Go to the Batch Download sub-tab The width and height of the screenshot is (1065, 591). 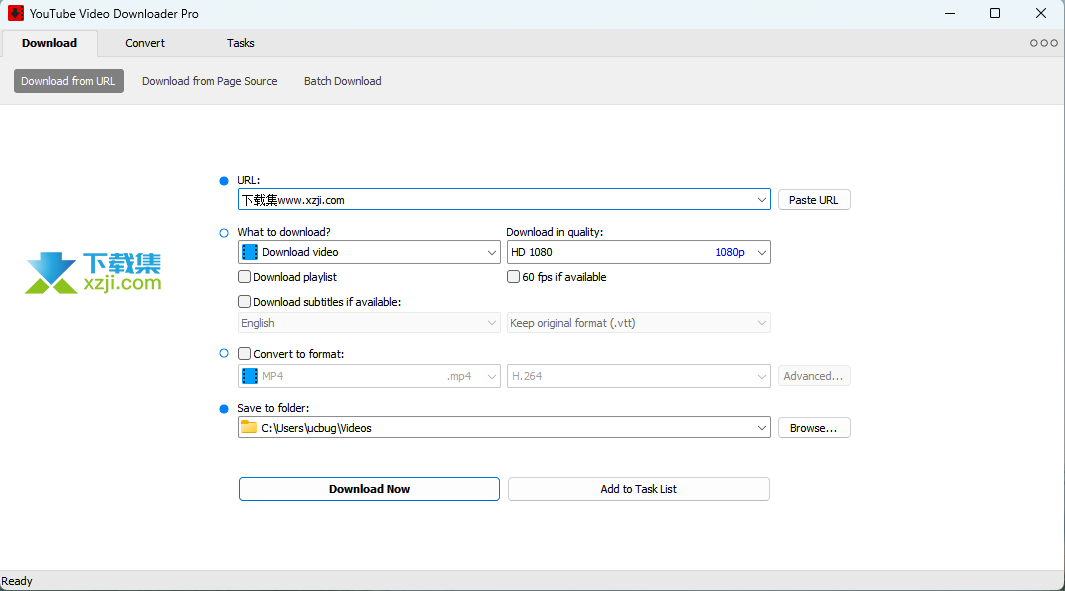(x=342, y=81)
